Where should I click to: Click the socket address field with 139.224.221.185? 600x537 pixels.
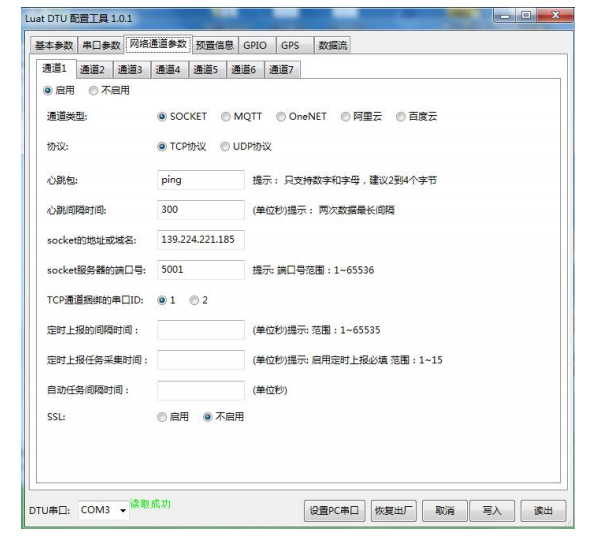click(201, 240)
